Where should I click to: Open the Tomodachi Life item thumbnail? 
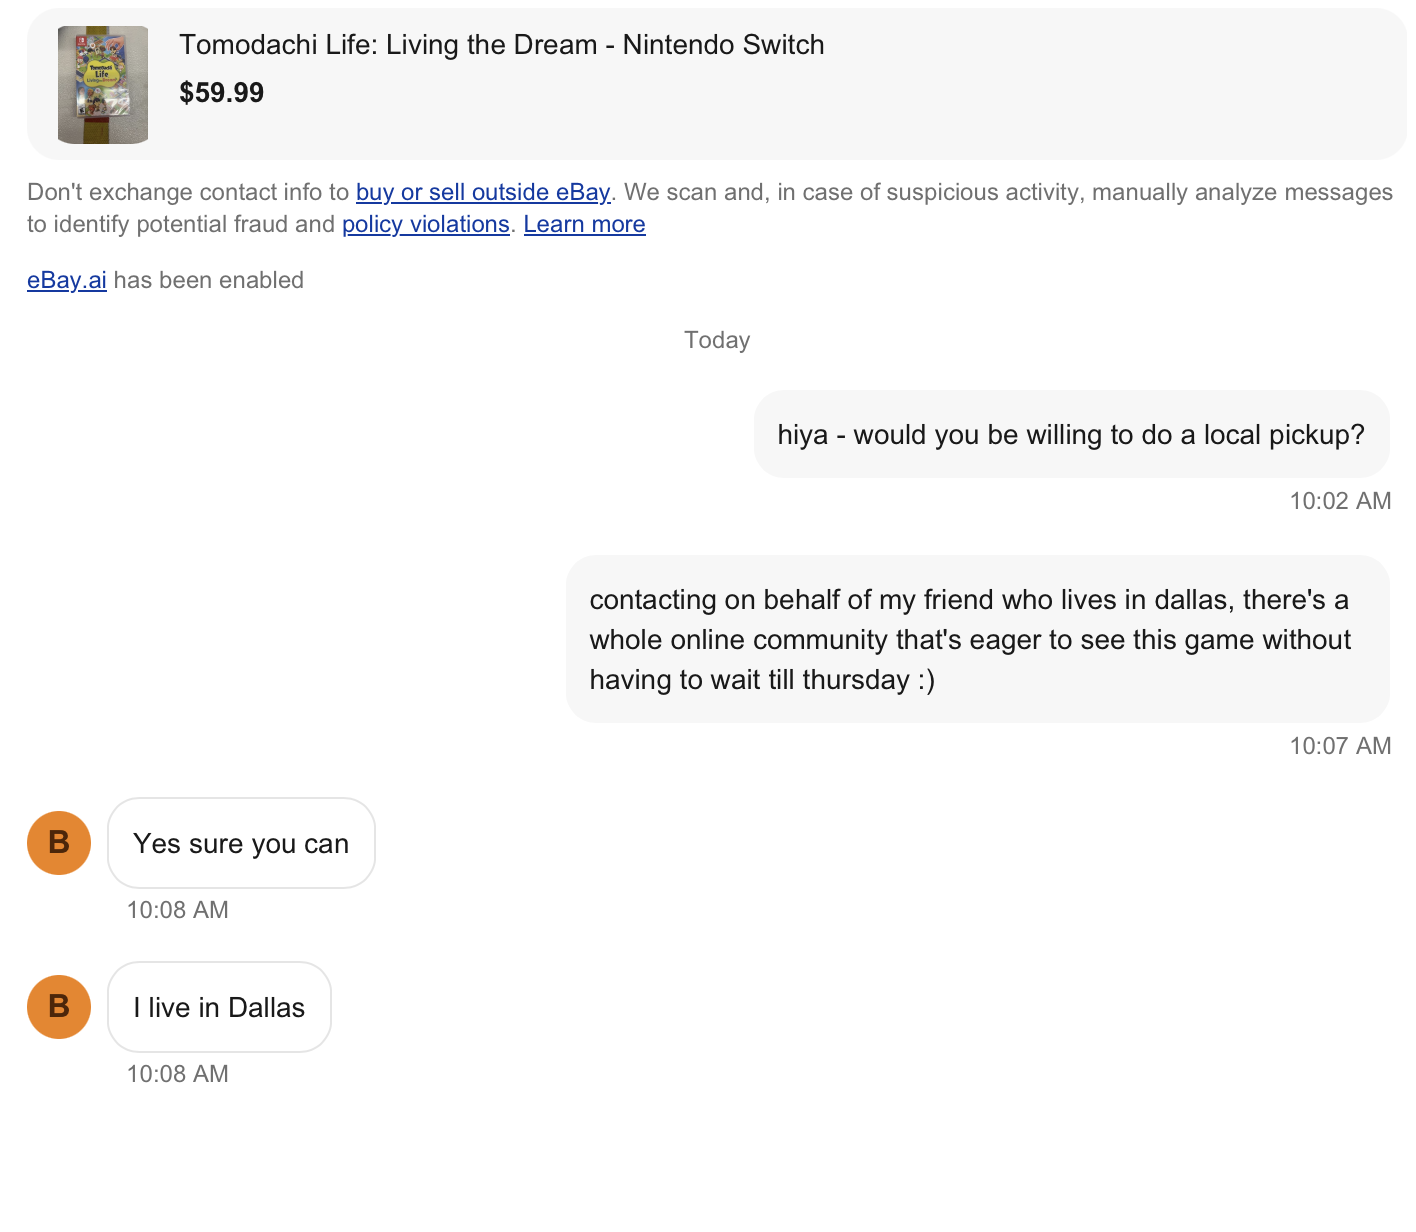[103, 85]
